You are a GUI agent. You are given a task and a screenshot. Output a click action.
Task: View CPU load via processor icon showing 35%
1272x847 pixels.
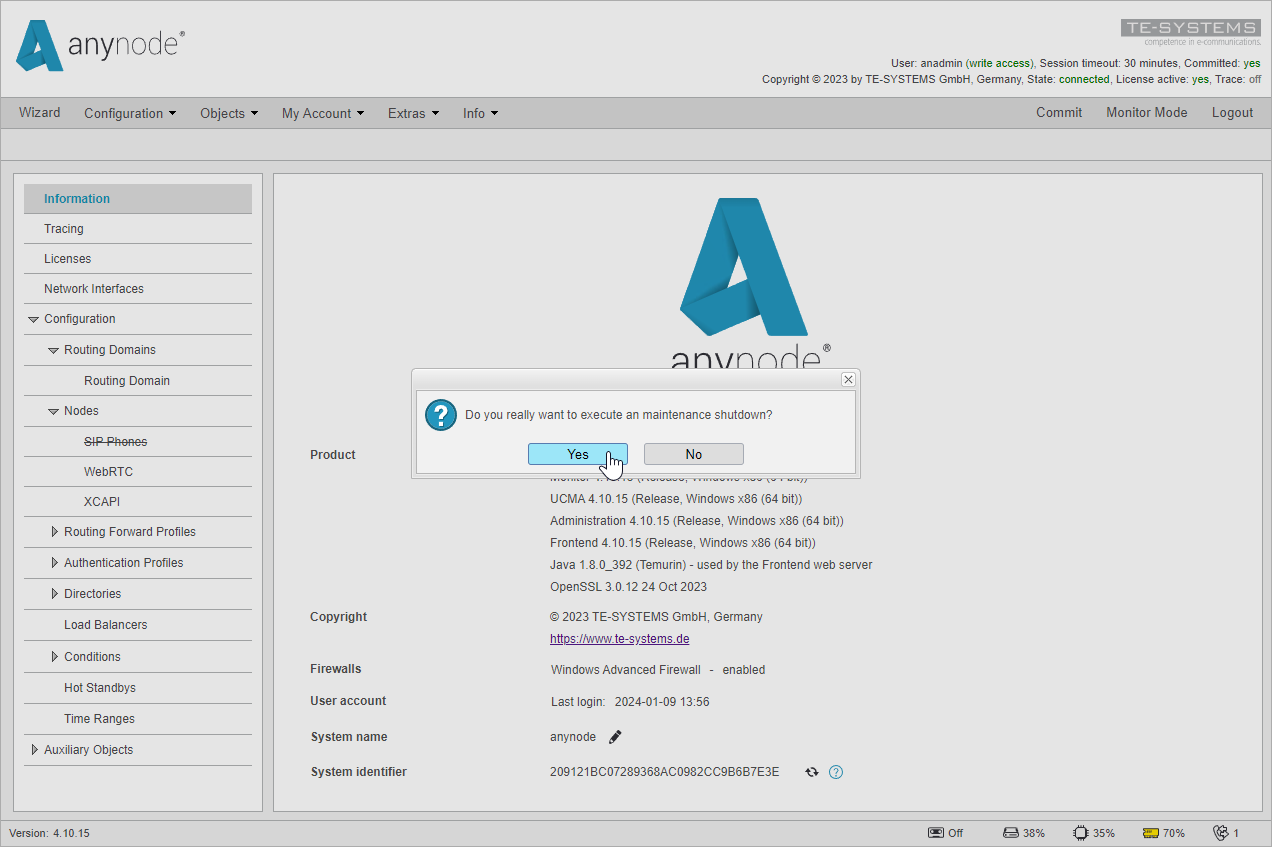1080,832
